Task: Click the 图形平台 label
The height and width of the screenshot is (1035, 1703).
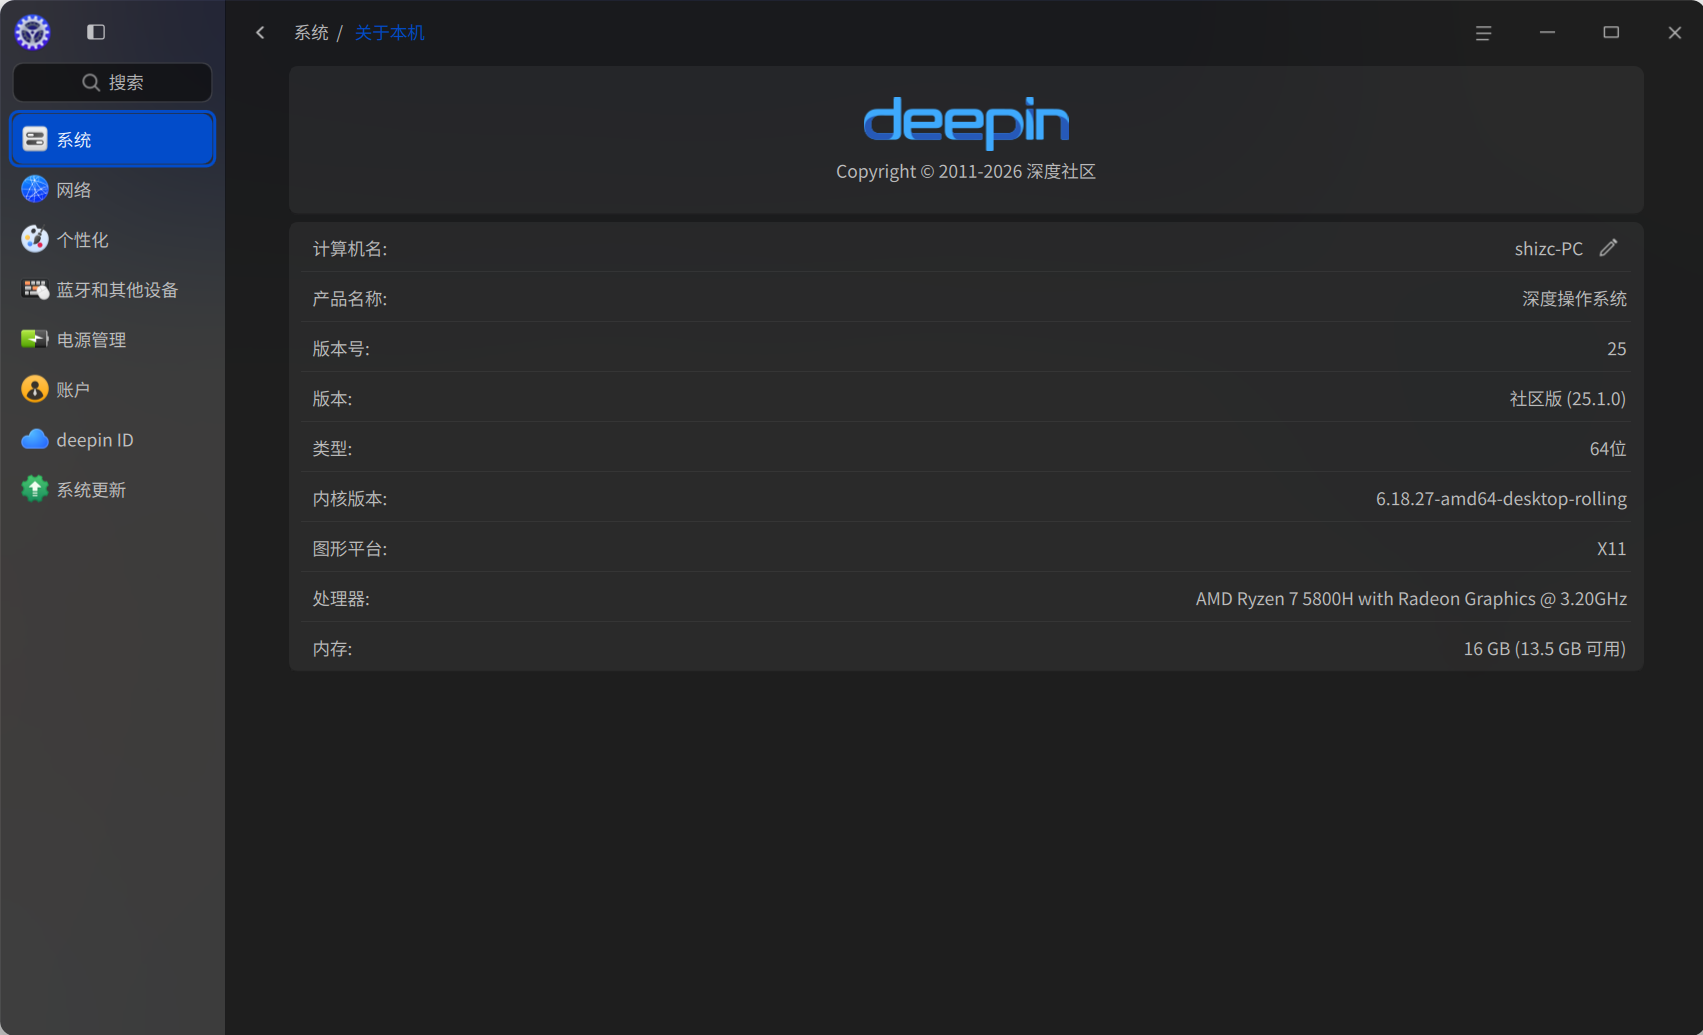Action: [350, 548]
